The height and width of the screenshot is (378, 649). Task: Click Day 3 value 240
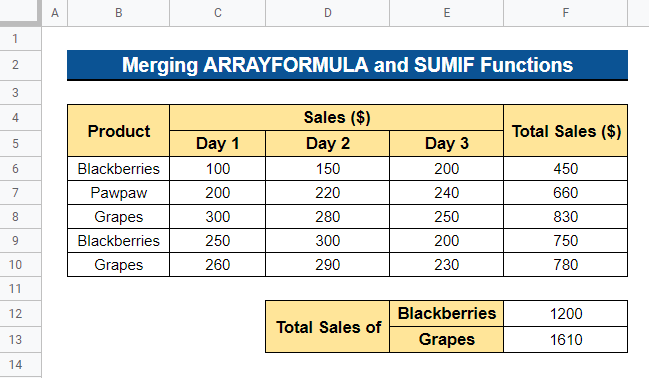pyautogui.click(x=446, y=193)
